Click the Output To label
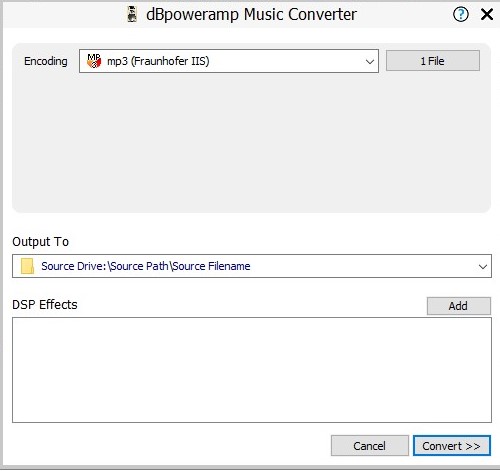This screenshot has width=500, height=471. click(x=41, y=242)
